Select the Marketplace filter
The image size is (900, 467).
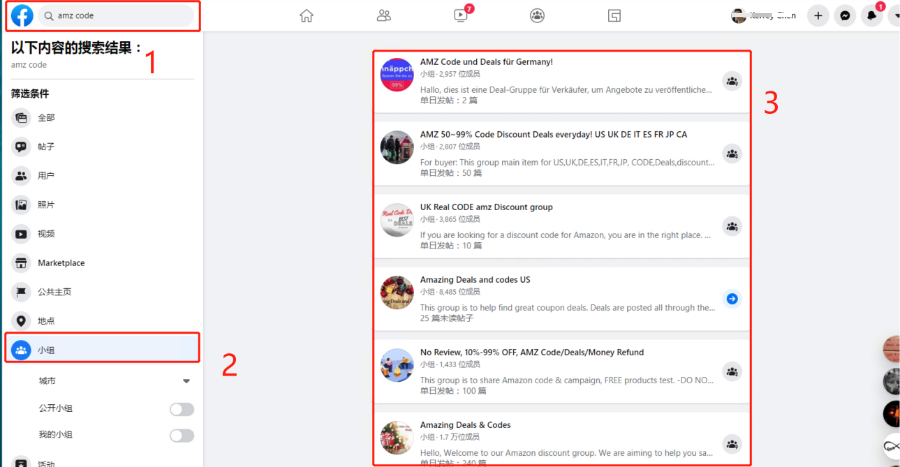pos(102,263)
